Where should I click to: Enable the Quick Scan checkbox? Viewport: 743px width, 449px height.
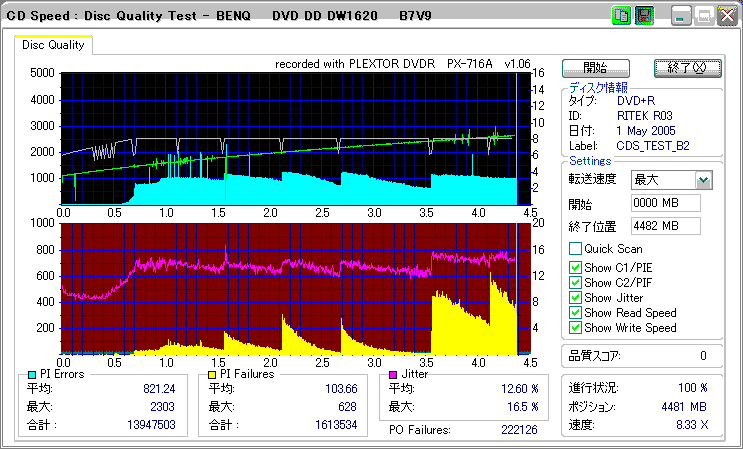pyautogui.click(x=575, y=249)
